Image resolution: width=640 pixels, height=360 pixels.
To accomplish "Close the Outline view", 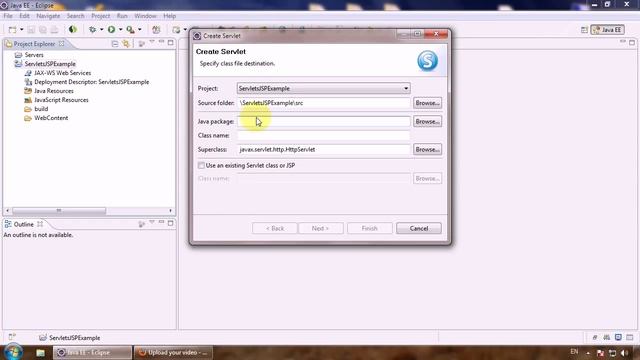I will pos(40,224).
